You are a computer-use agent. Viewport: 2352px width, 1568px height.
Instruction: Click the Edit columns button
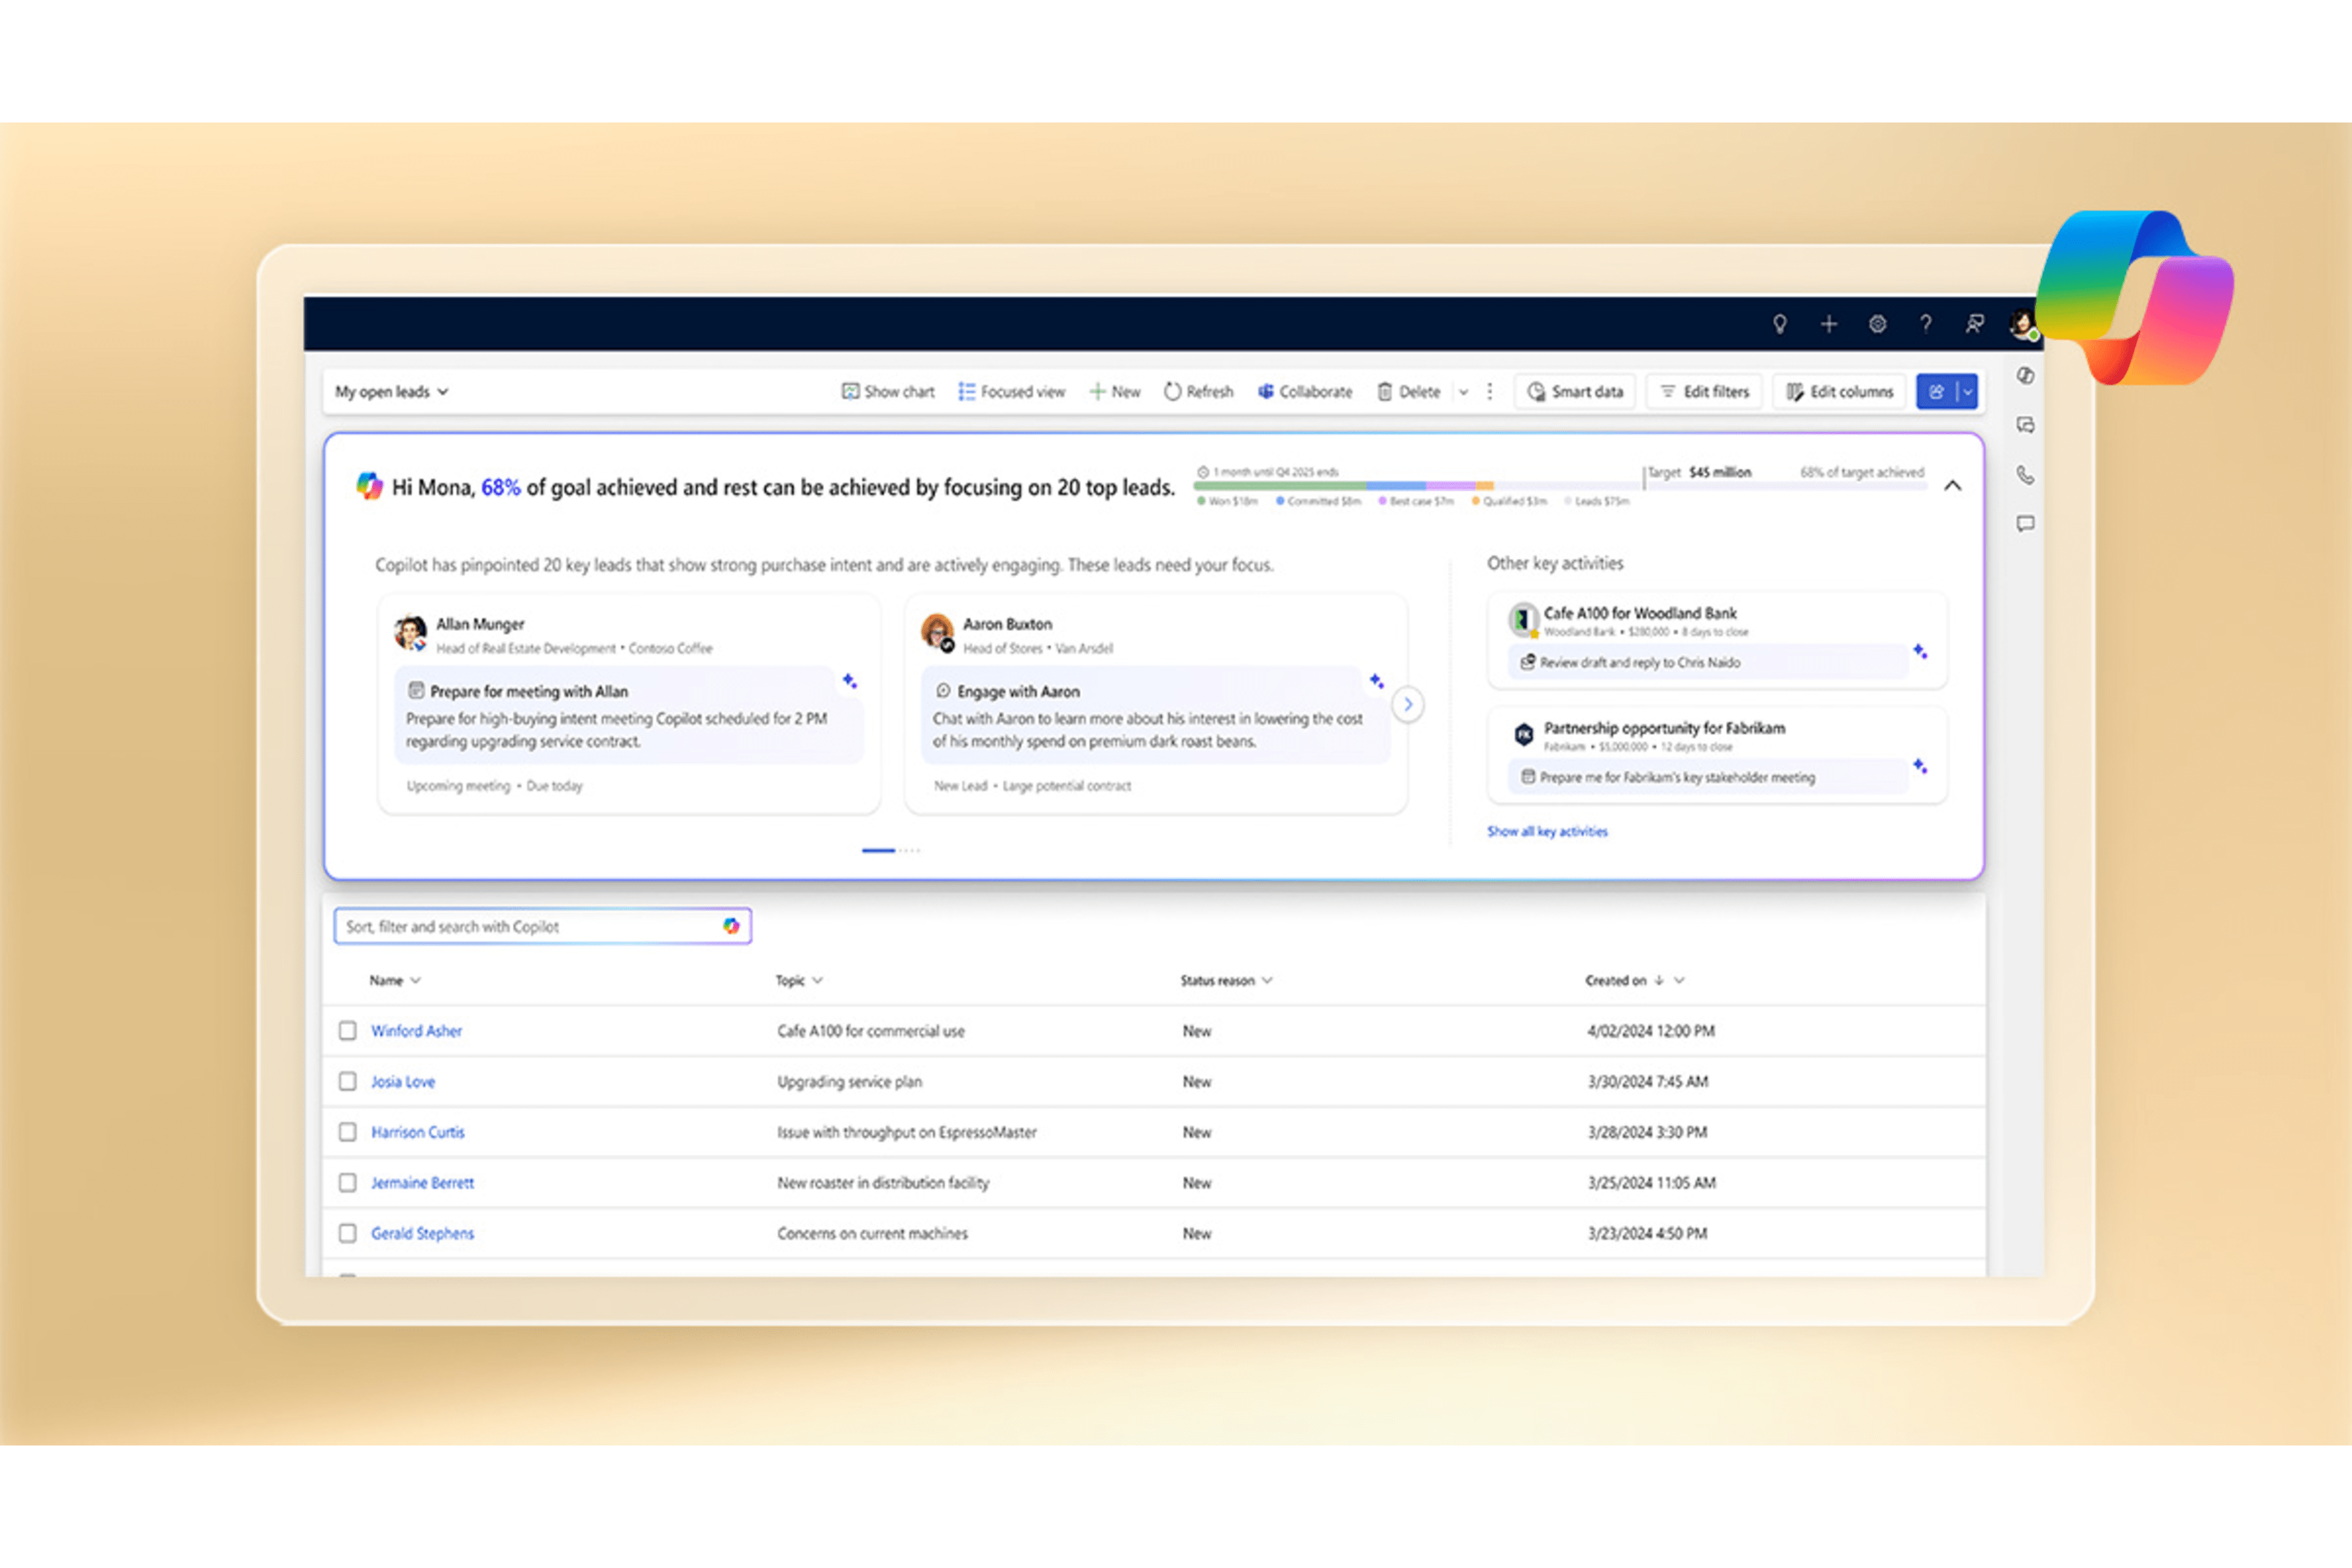coord(1840,392)
